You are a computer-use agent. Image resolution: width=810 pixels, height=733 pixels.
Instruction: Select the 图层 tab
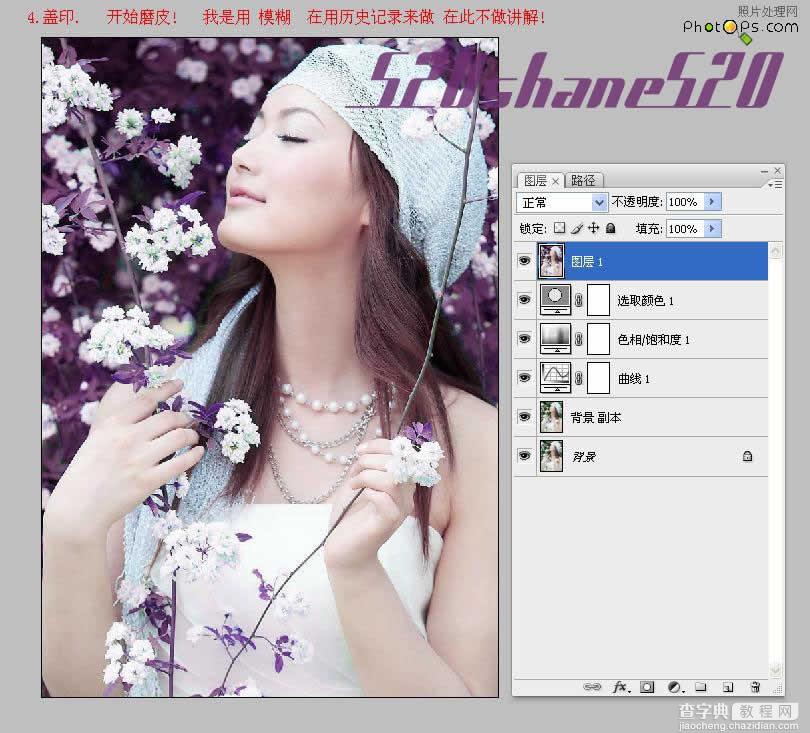(537, 180)
